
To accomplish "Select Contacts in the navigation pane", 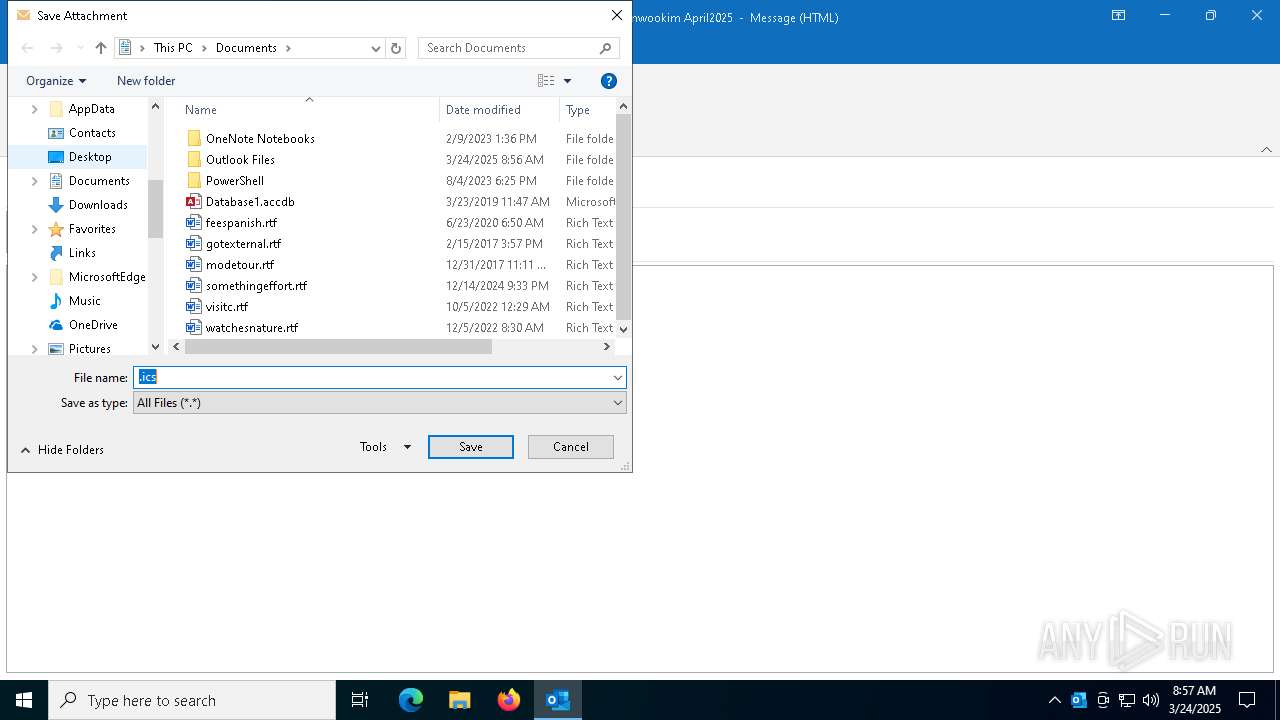I will pyautogui.click(x=92, y=133).
